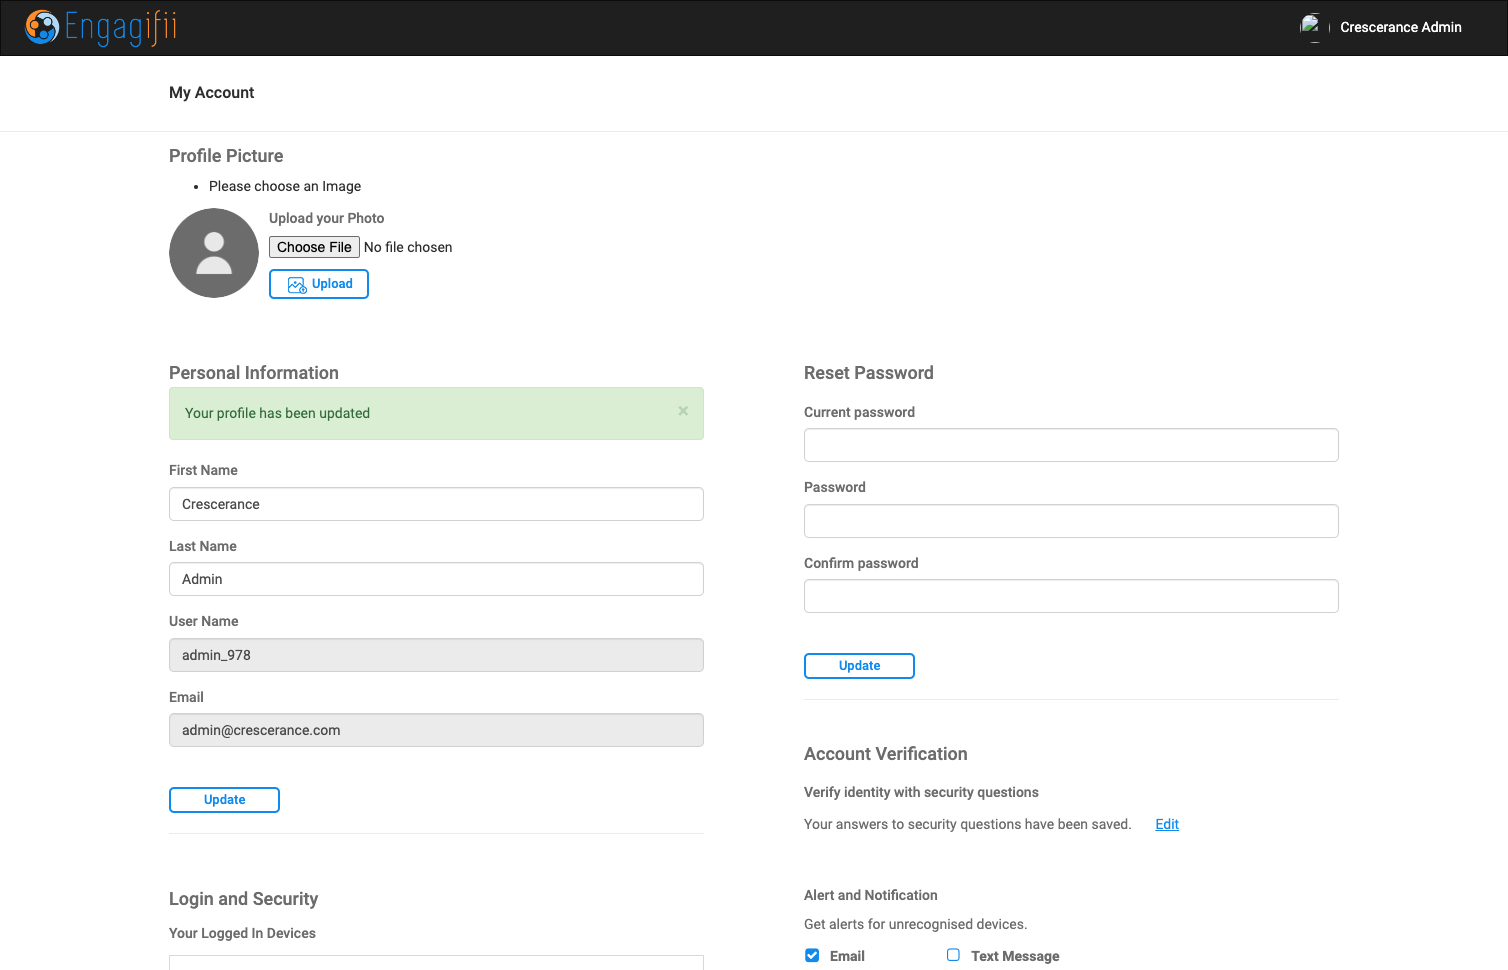This screenshot has height=970, width=1508.
Task: Edit the First Name field
Action: (436, 504)
